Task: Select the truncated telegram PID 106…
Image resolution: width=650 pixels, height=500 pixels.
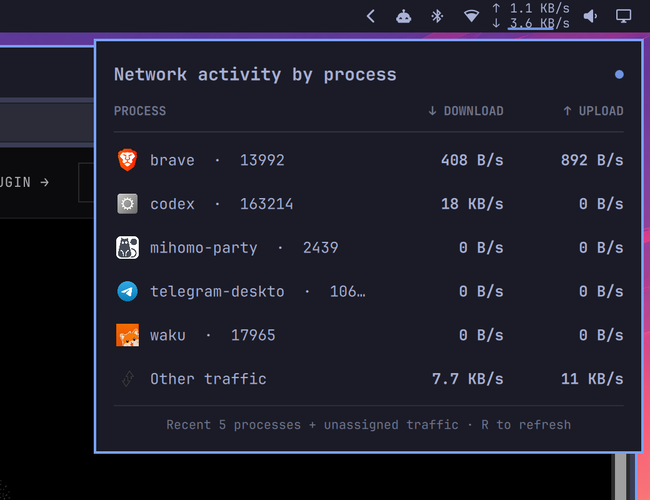Action: click(x=348, y=292)
